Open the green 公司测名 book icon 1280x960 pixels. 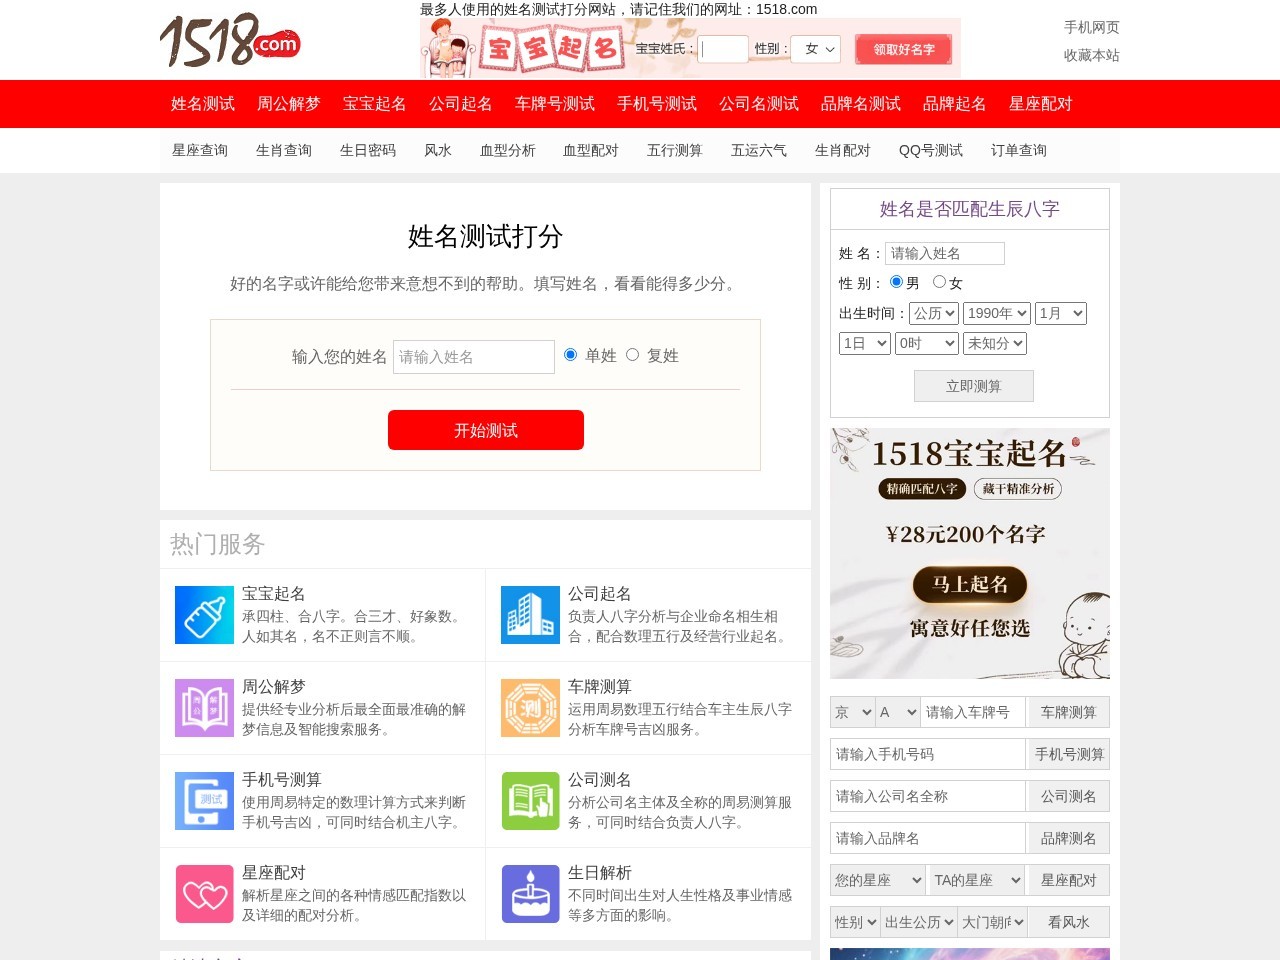click(x=530, y=800)
